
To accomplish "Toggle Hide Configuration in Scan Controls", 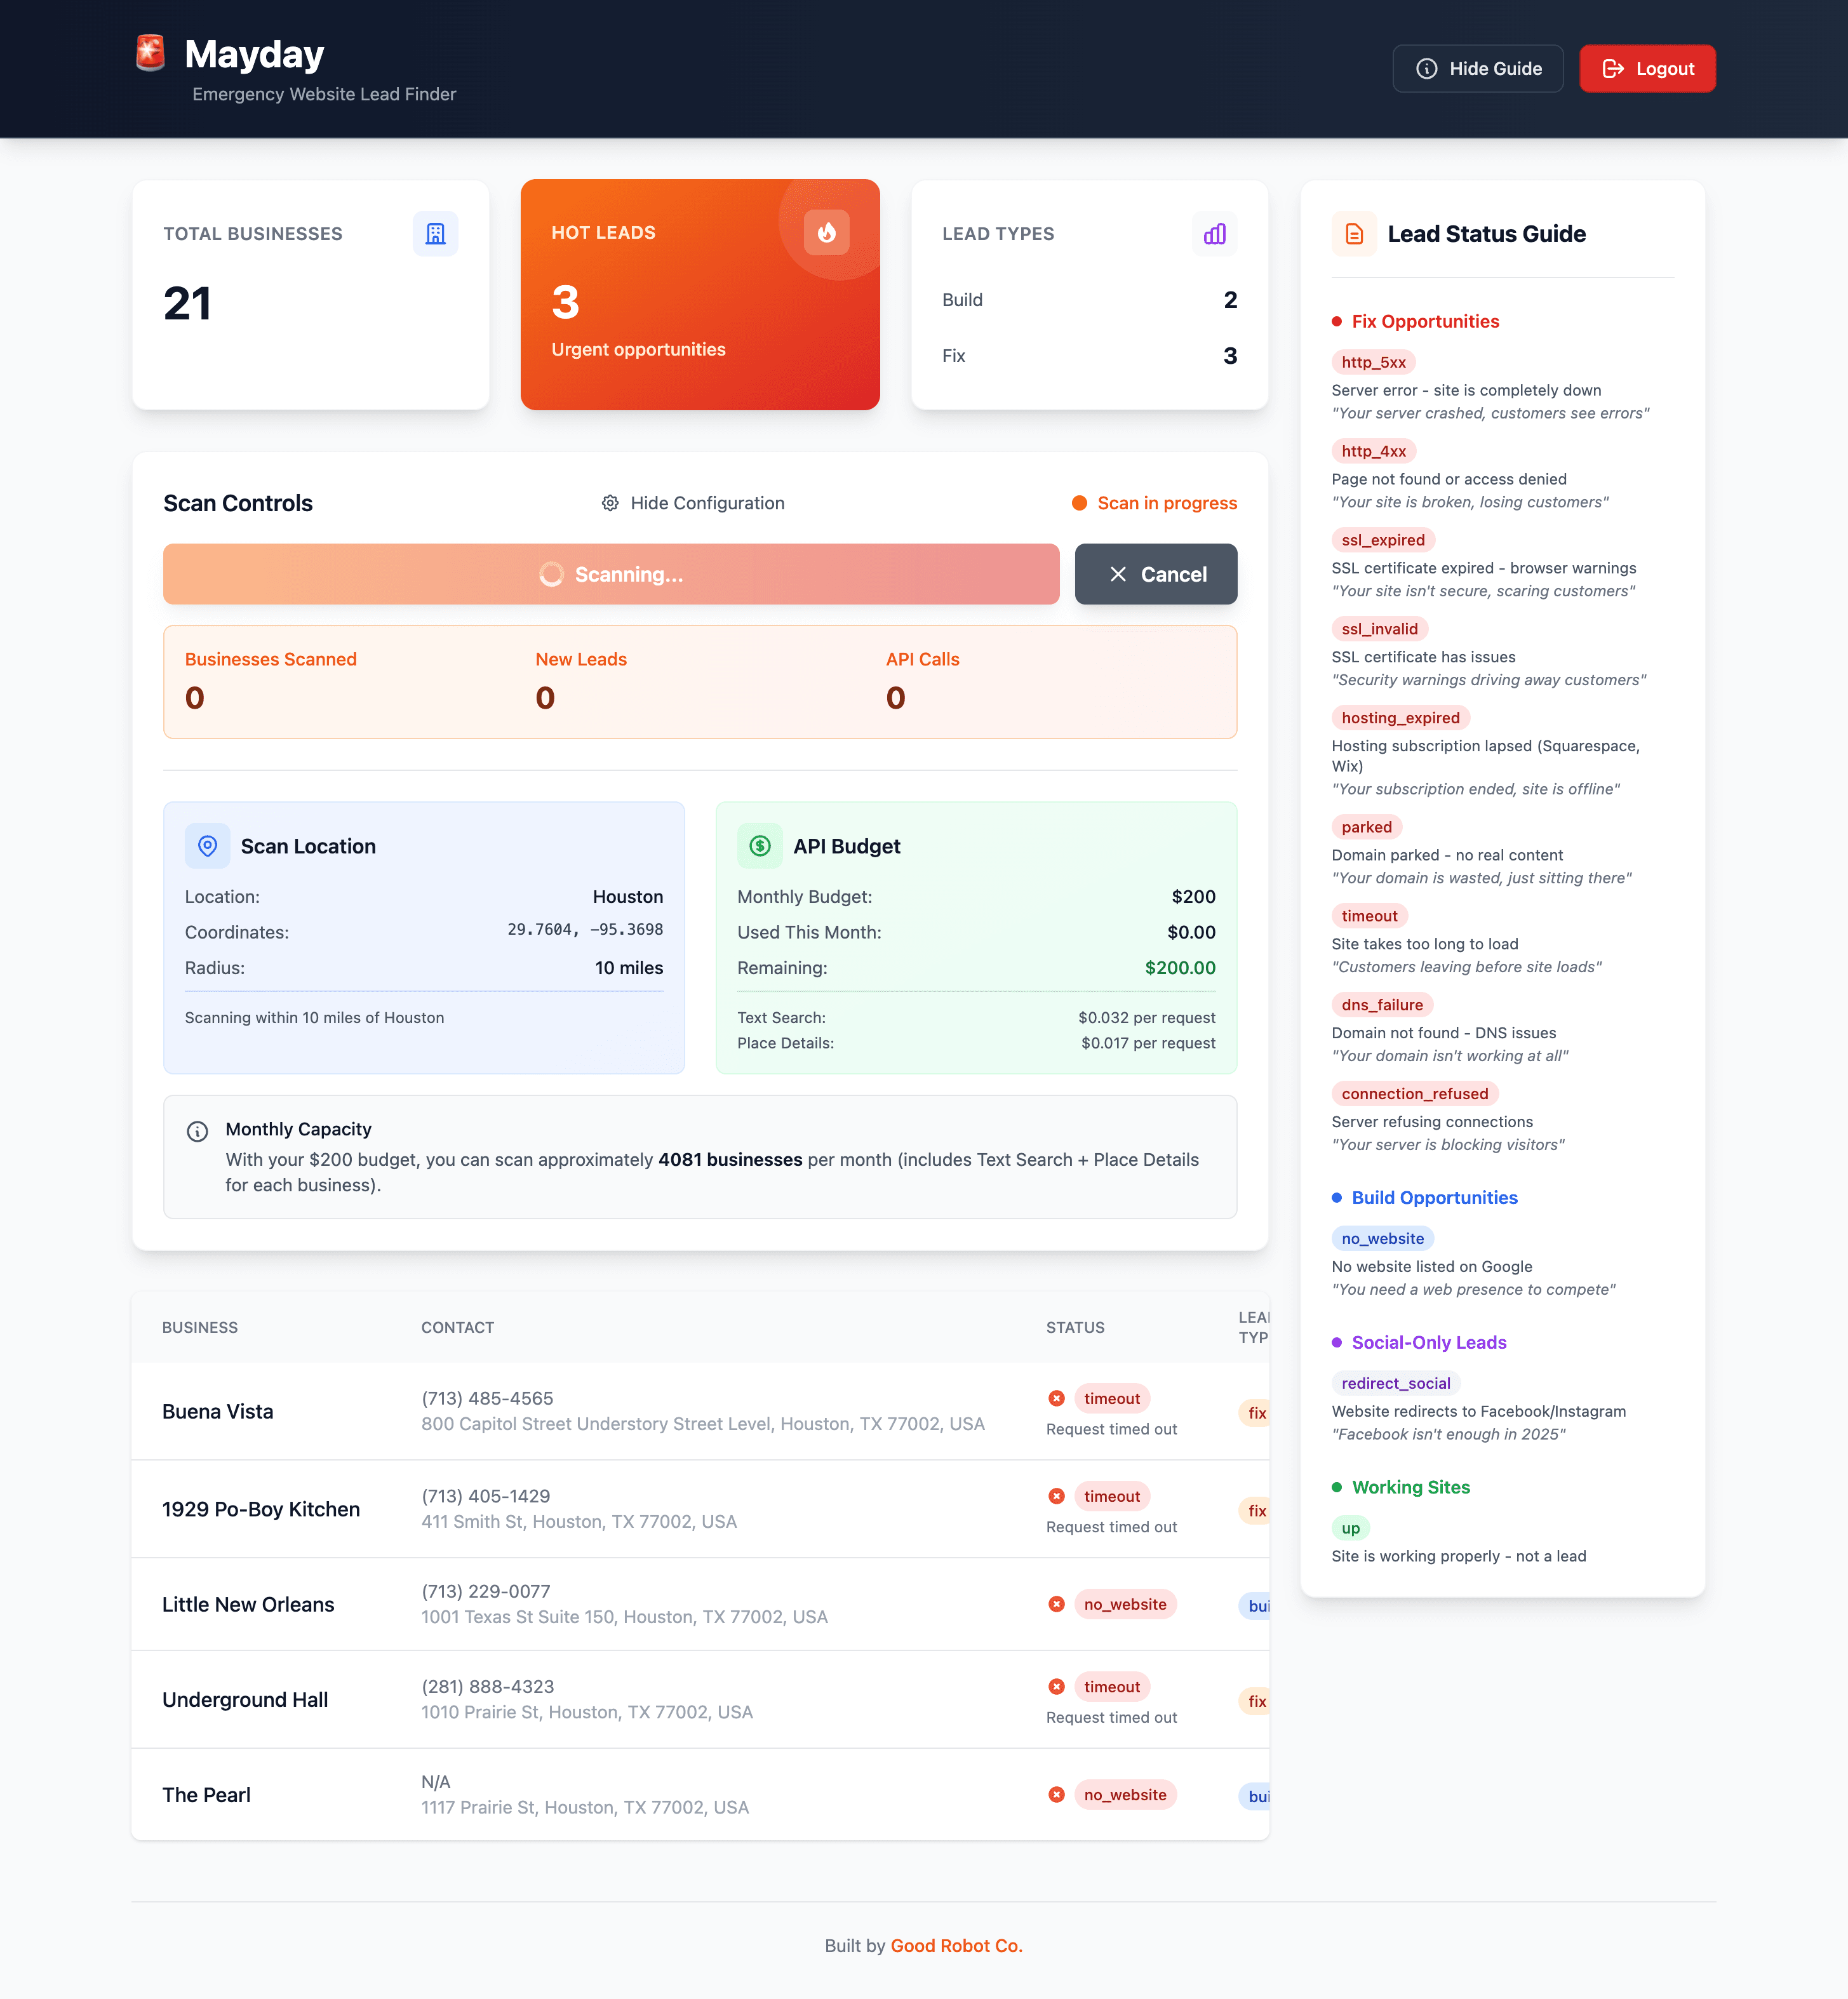I will pyautogui.click(x=692, y=503).
